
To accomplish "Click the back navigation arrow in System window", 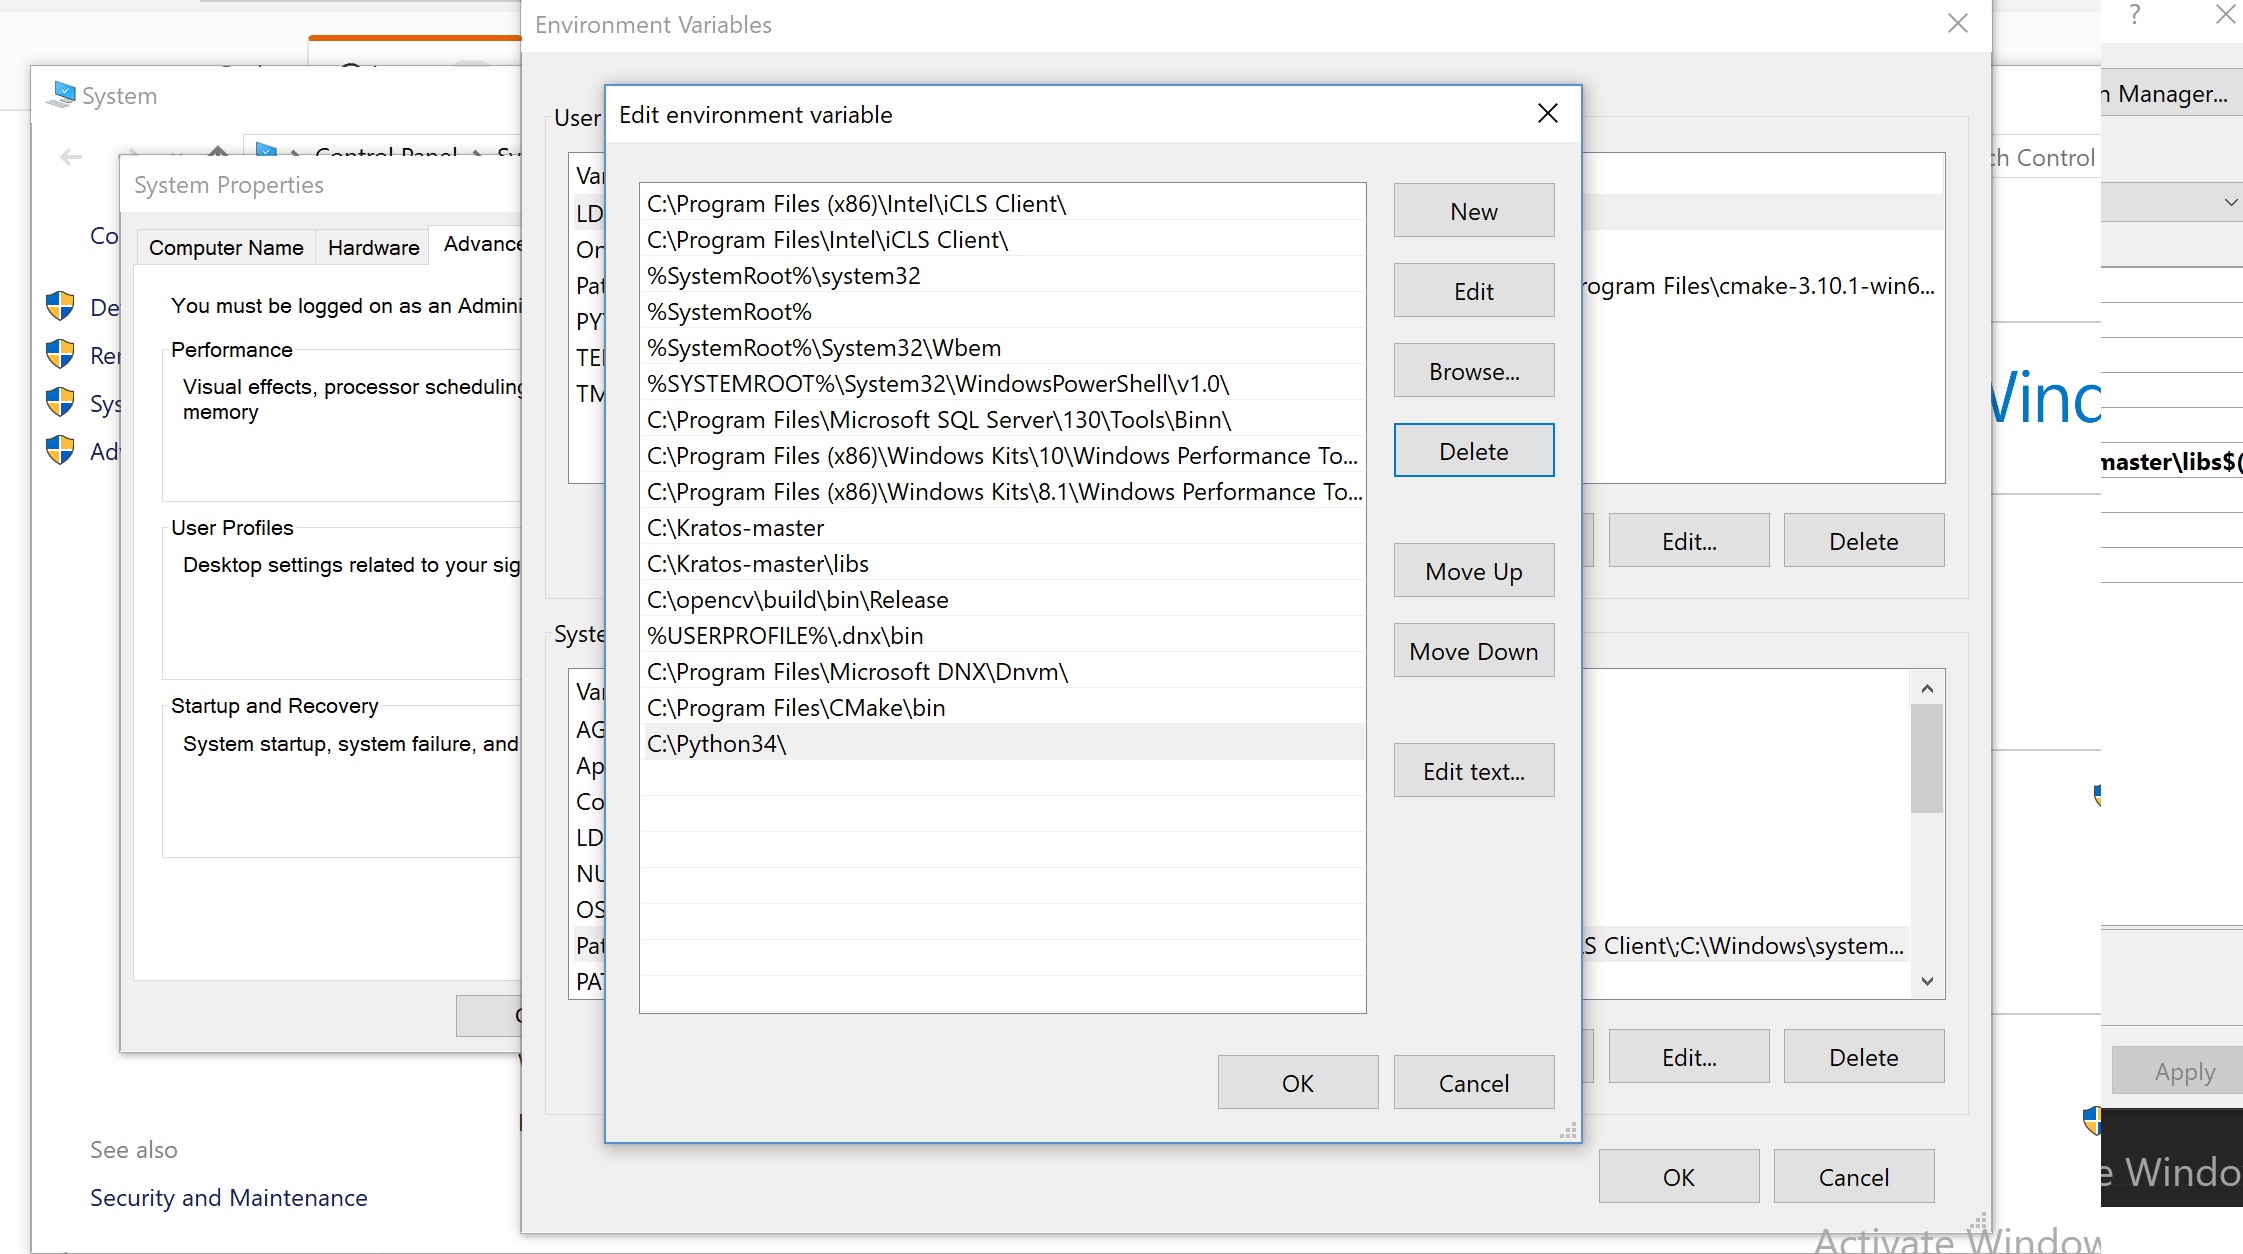I will pos(69,156).
